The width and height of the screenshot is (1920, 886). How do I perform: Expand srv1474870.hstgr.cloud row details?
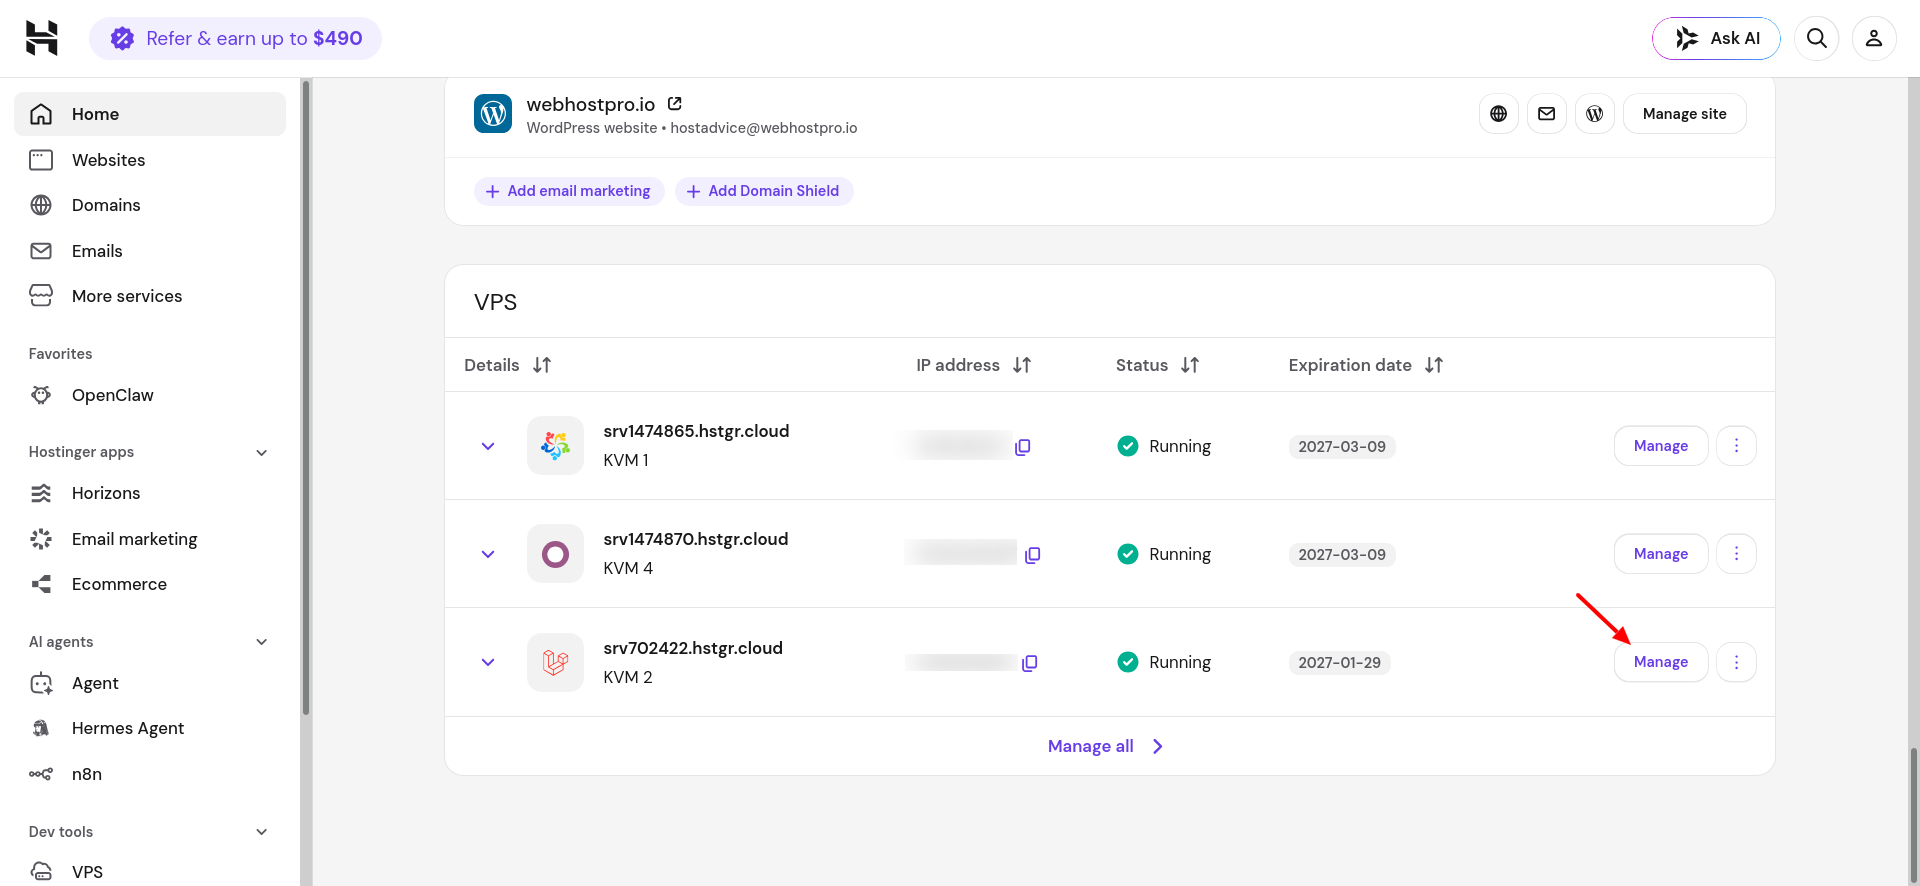coord(488,554)
